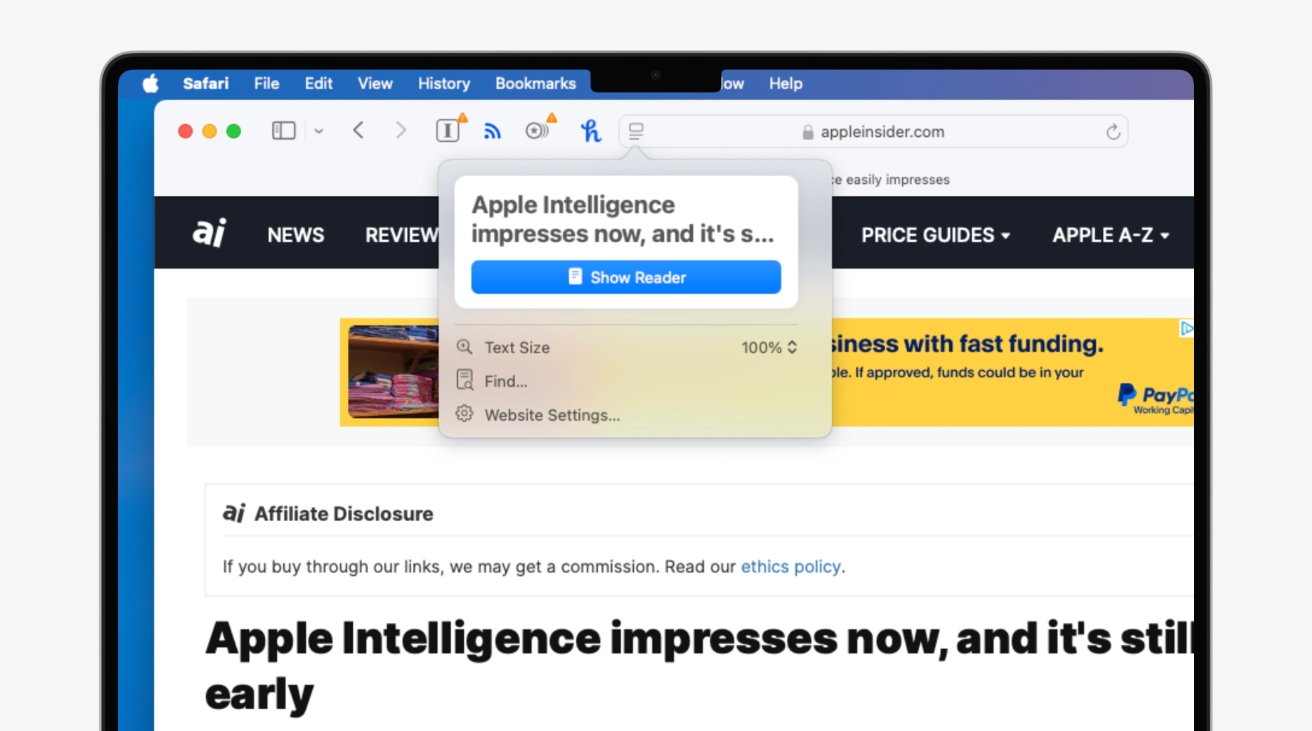Open the History menu
This screenshot has height=731, width=1312.
(444, 84)
